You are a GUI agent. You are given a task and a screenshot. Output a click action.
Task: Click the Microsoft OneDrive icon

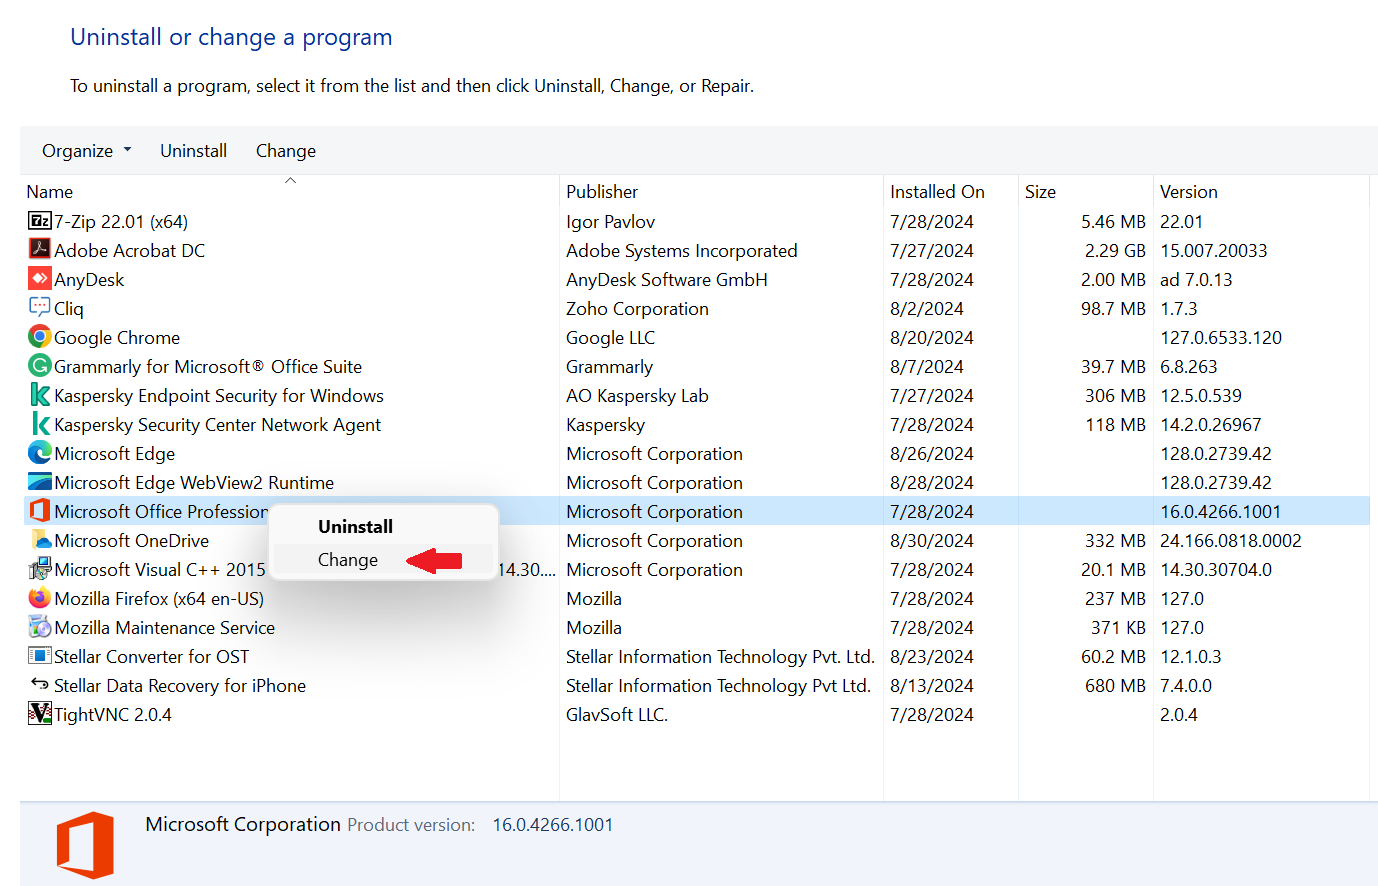click(38, 540)
